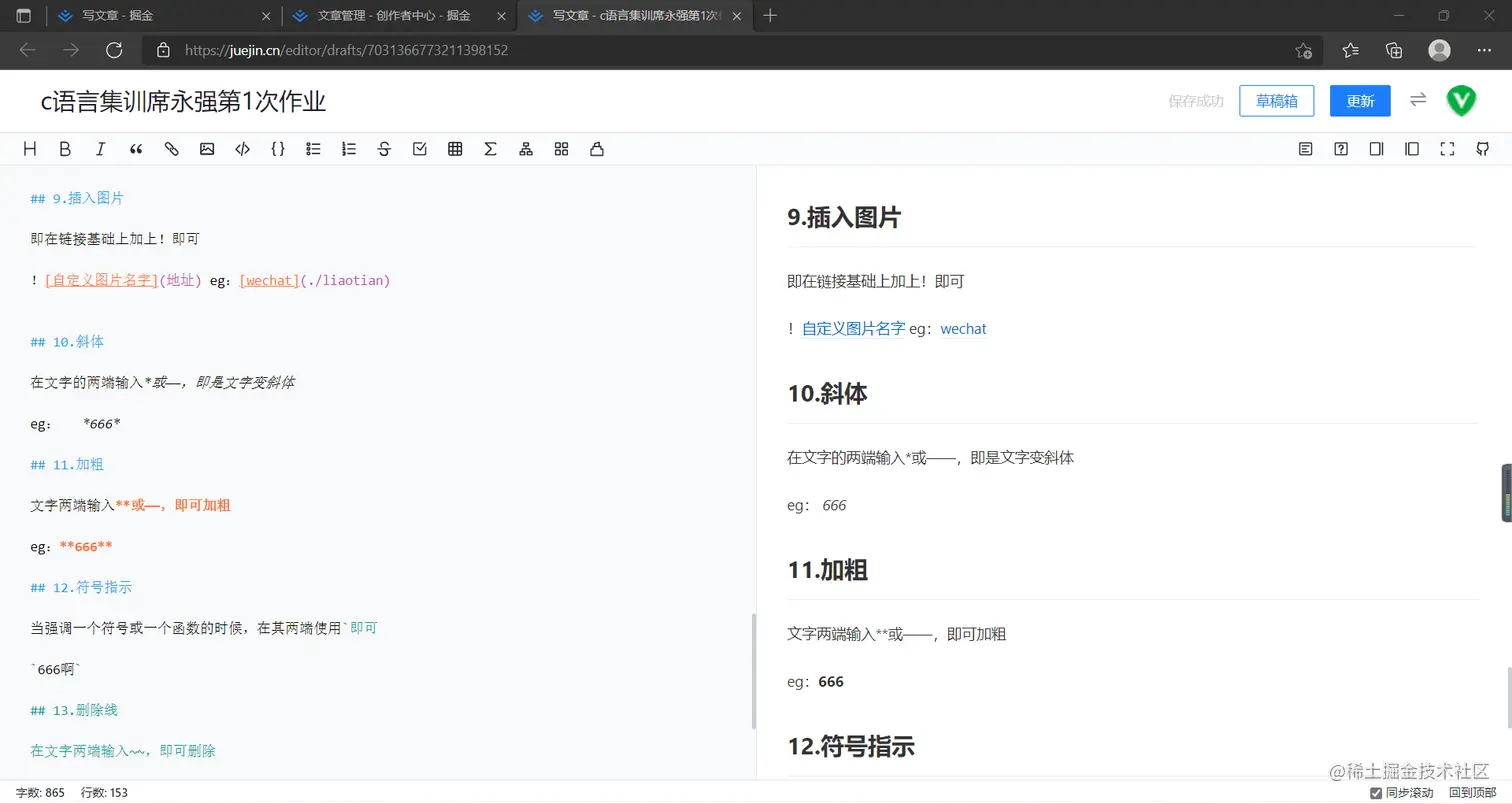
Task: Refresh the page in the browser
Action: click(x=114, y=50)
